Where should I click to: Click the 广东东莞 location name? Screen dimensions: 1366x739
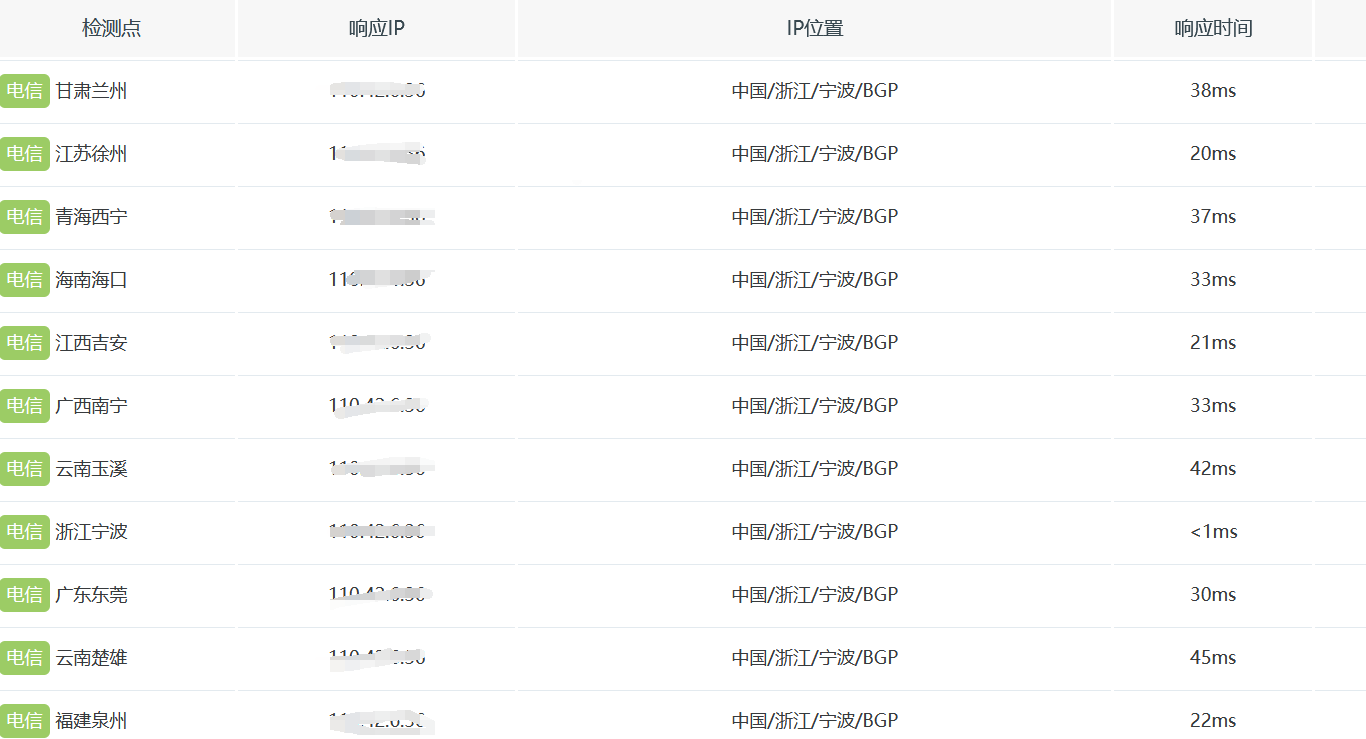point(92,595)
